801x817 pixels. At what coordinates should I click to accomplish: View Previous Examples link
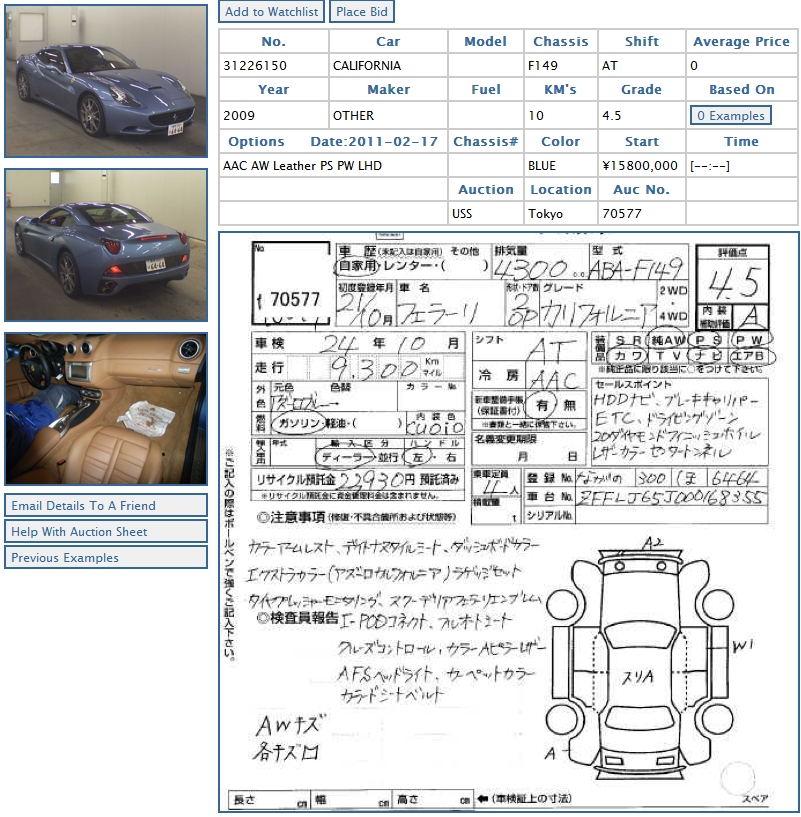pos(106,558)
